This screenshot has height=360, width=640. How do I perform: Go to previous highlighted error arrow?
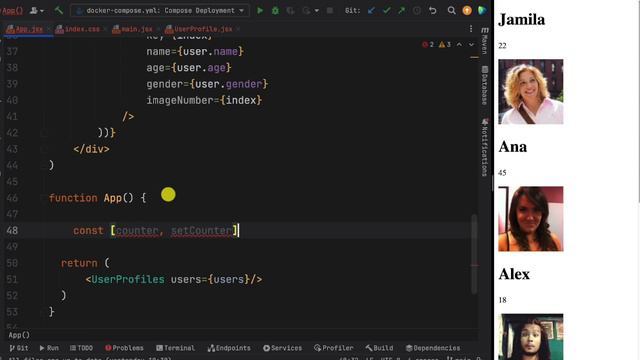point(459,44)
